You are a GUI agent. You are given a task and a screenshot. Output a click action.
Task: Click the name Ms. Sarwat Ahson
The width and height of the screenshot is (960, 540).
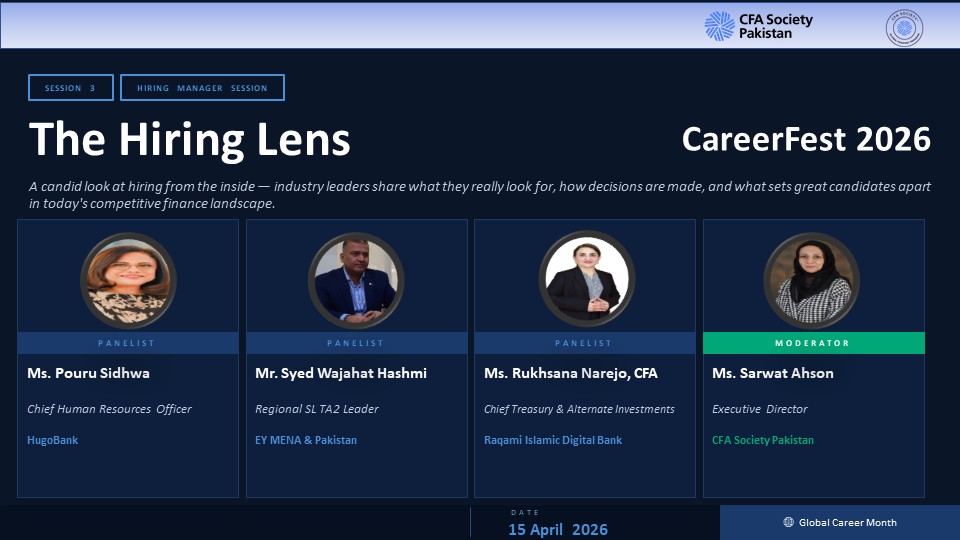773,373
